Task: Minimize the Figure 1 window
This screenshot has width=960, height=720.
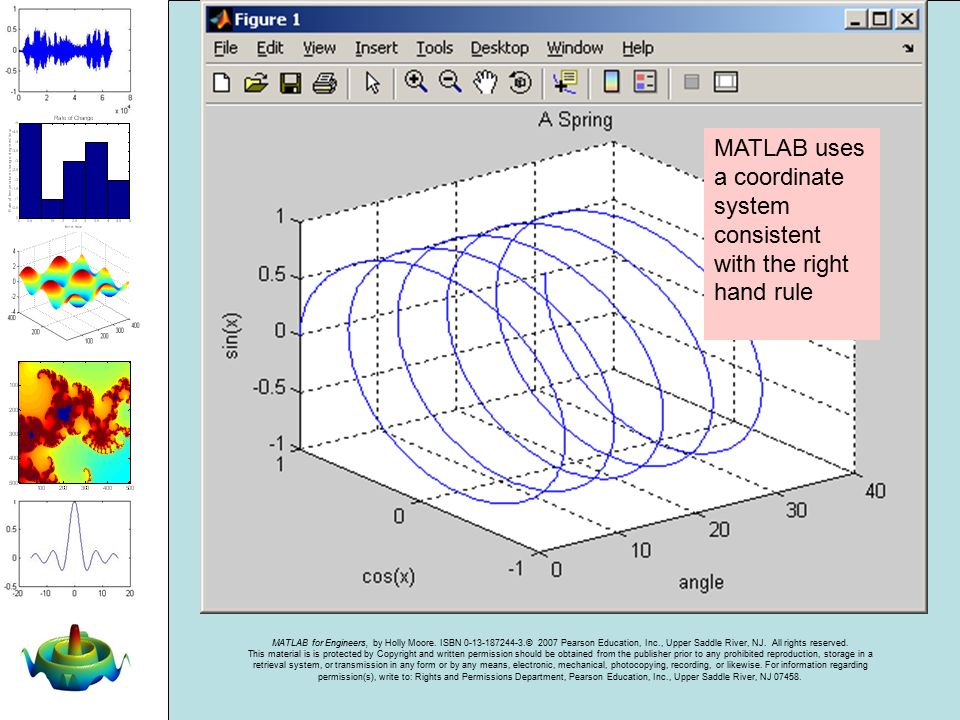Action: tap(856, 19)
